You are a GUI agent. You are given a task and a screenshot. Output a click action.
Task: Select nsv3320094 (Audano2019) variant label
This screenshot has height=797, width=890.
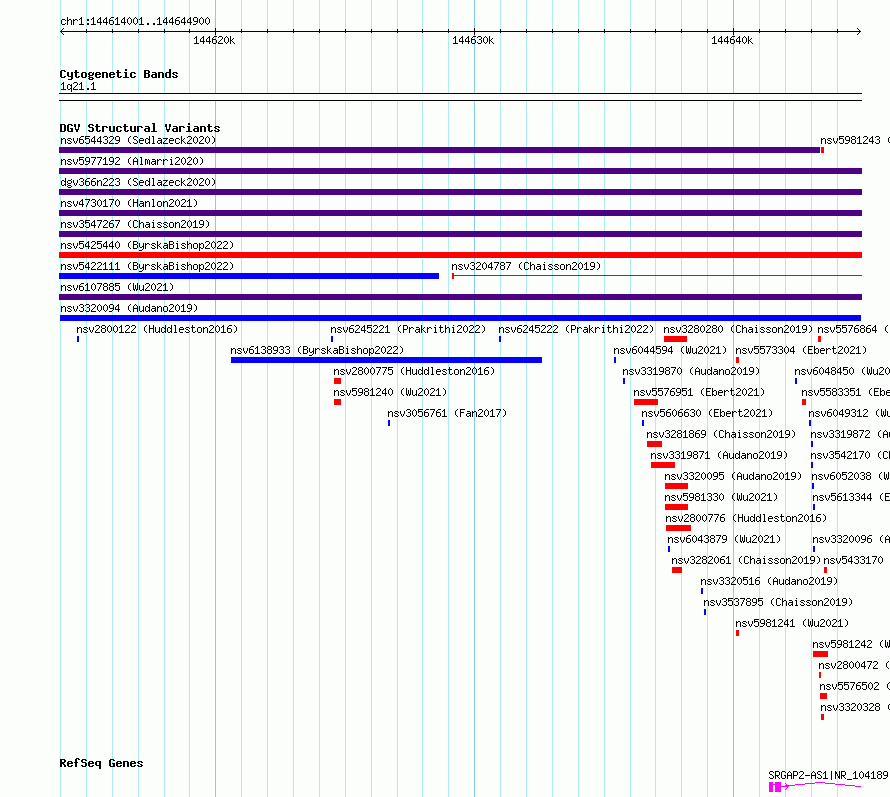pyautogui.click(x=129, y=308)
